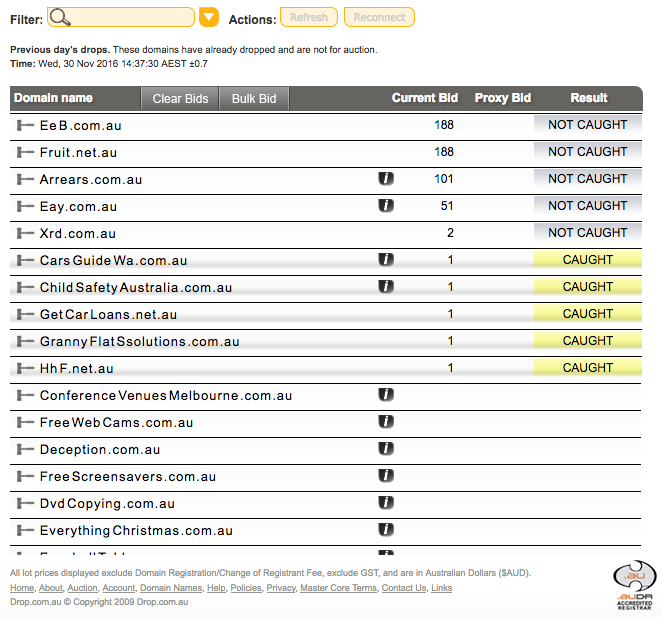
Task: Click hammer icon beside Arrears.com.au
Action: (25, 179)
